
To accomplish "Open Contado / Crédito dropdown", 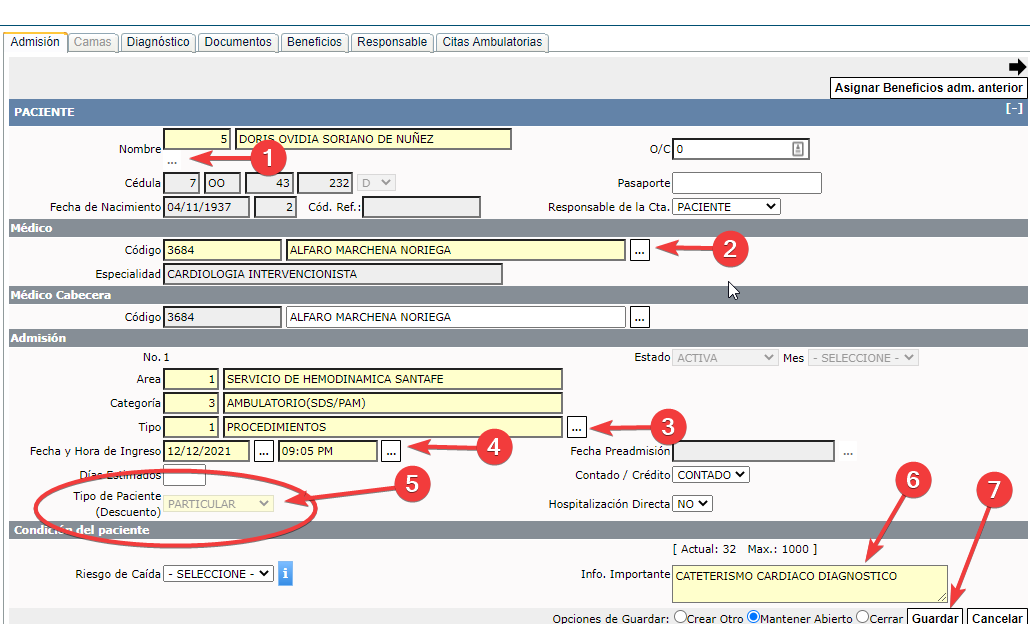I will 711,475.
